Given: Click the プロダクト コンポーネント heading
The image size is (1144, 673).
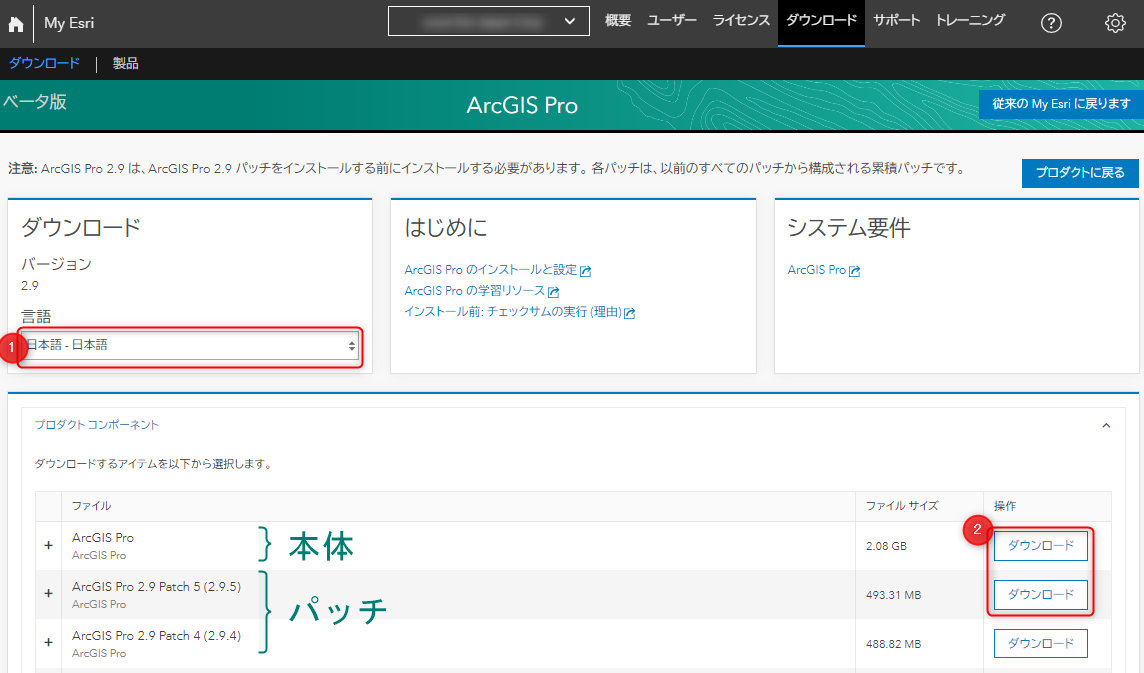Looking at the screenshot, I should (96, 425).
